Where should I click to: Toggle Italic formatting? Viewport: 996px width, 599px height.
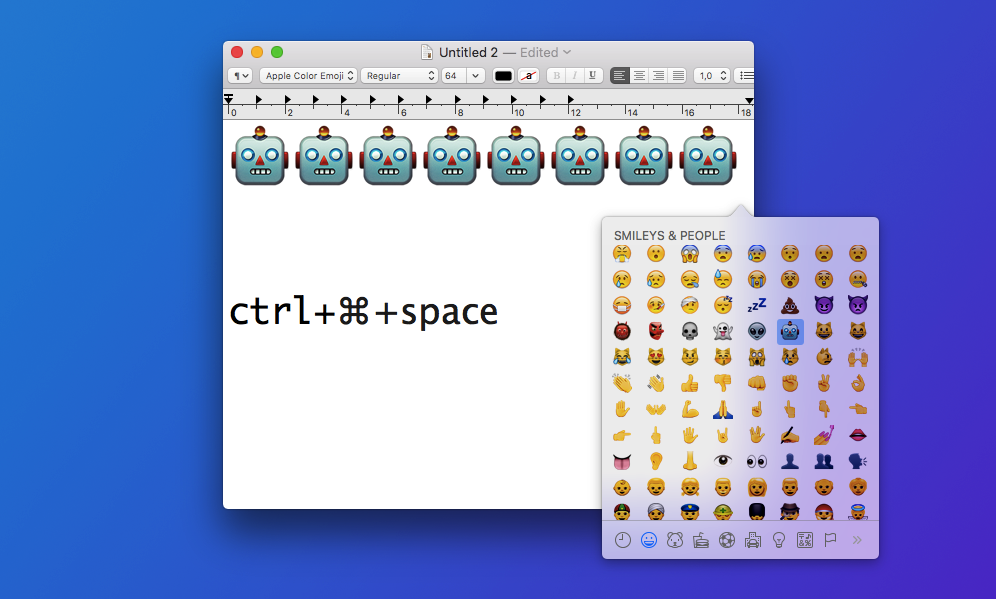(x=574, y=76)
